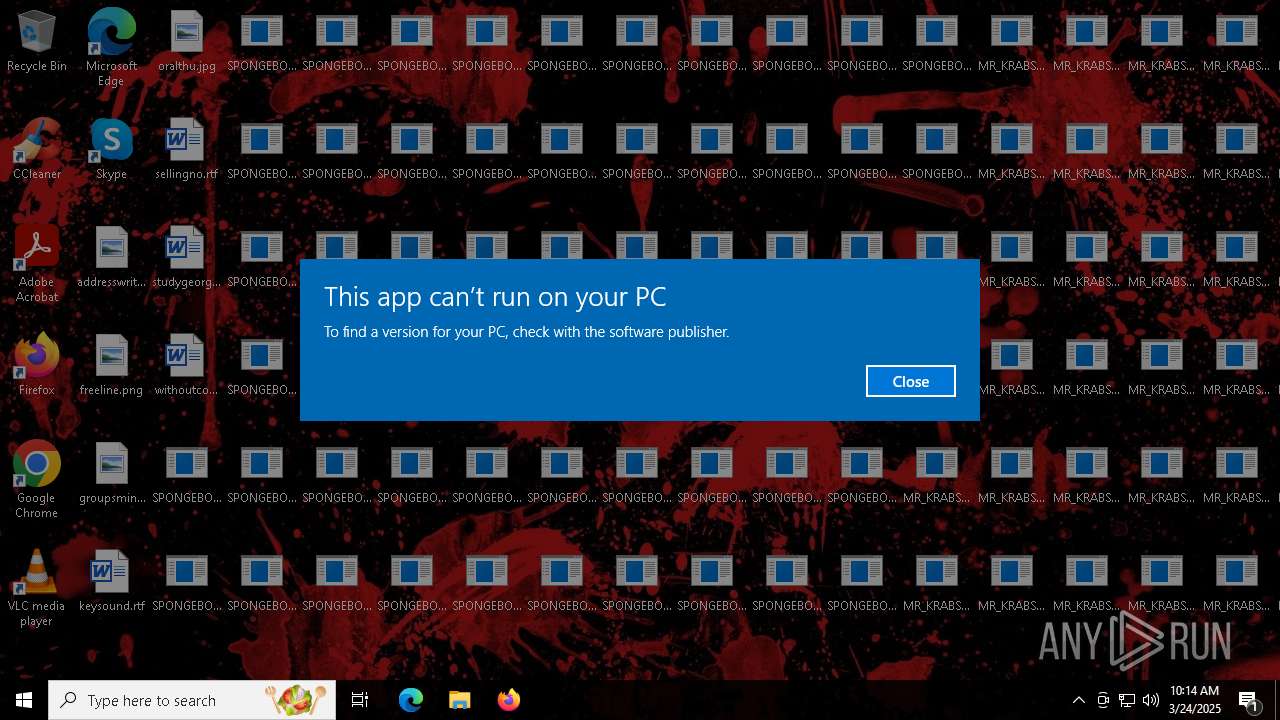The image size is (1280, 720).
Task: Open the Action Center notifications icon
Action: tap(1249, 700)
